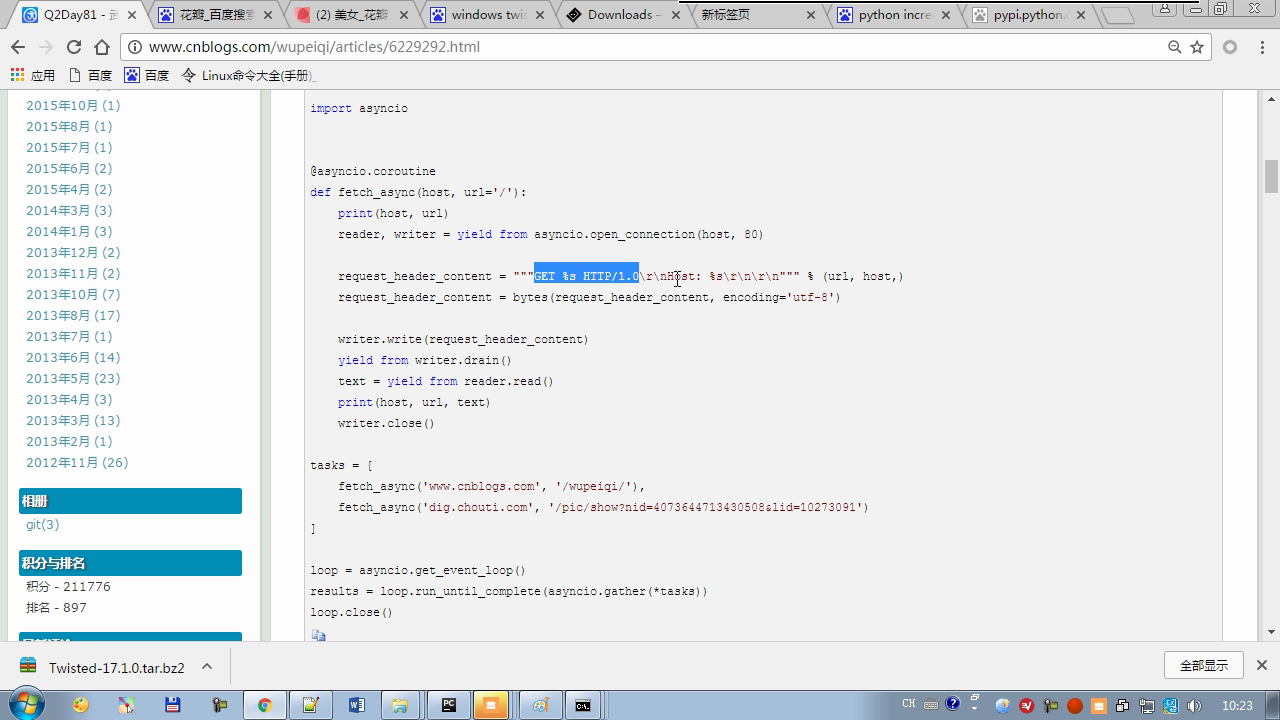Open the git(3) album link
Image resolution: width=1280 pixels, height=720 pixels.
pyautogui.click(x=43, y=524)
